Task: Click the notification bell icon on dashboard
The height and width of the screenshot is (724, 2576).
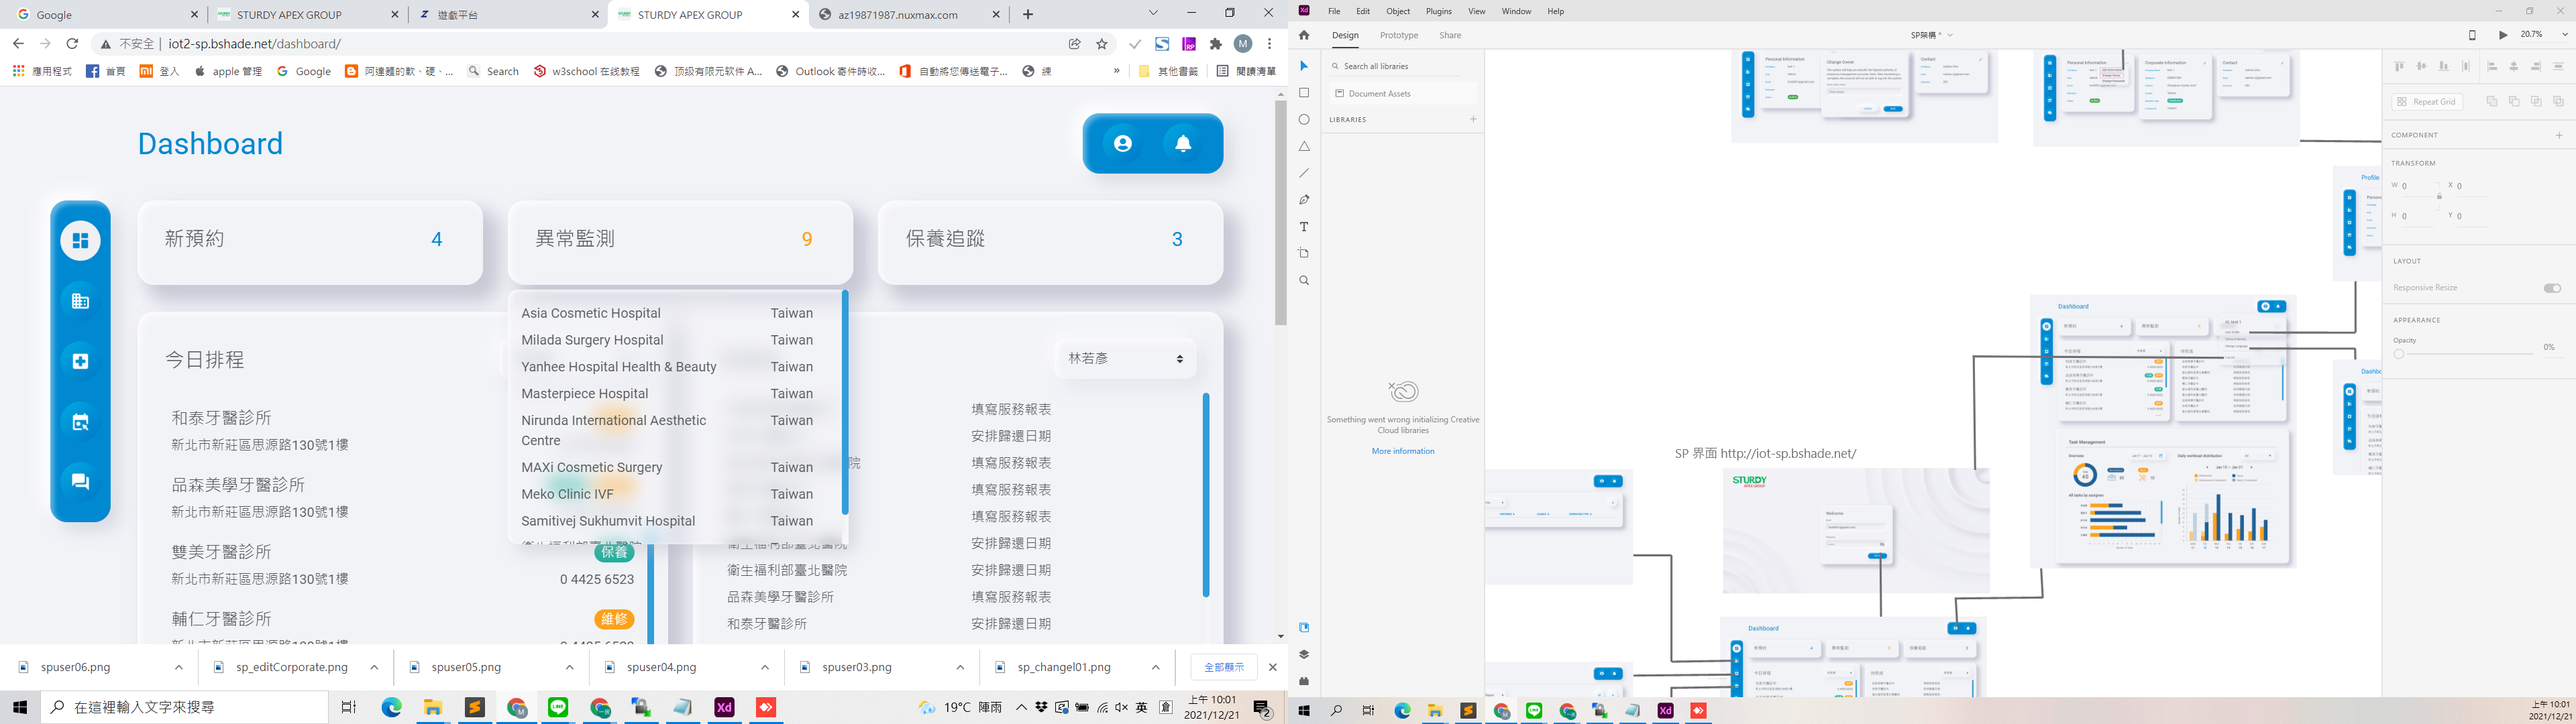Action: click(x=1183, y=144)
